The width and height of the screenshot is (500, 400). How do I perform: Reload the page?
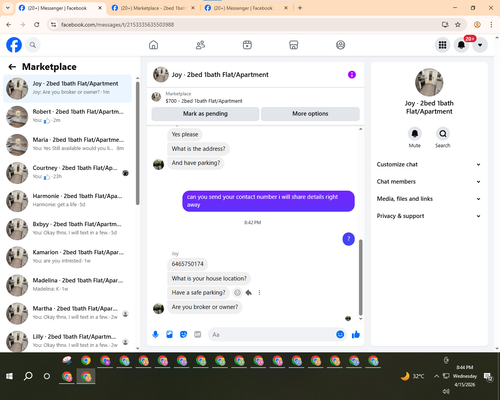[37, 25]
